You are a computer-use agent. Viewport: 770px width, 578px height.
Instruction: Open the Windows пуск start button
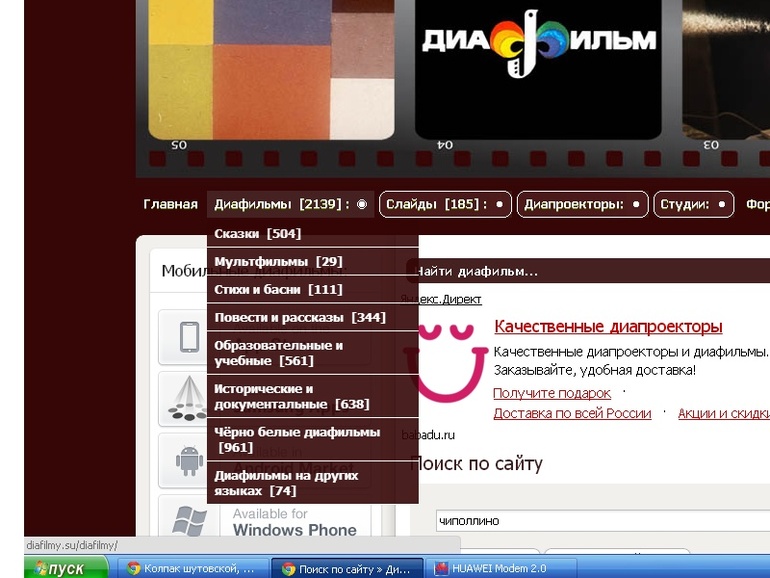(65, 568)
